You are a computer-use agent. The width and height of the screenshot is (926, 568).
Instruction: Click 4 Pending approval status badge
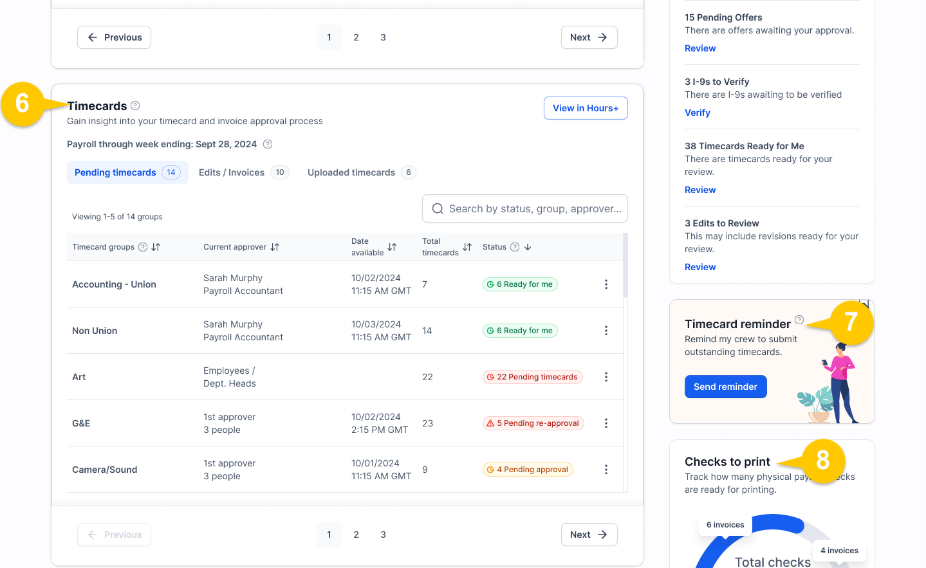528,469
